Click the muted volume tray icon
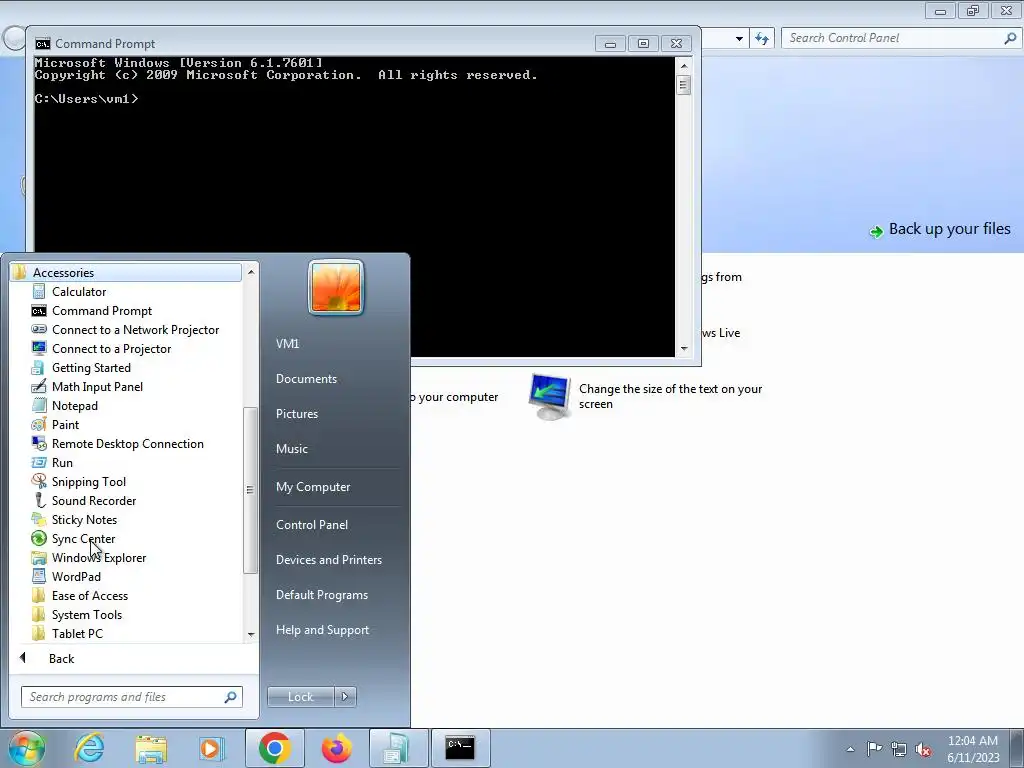Image resolution: width=1024 pixels, height=768 pixels. tap(923, 749)
